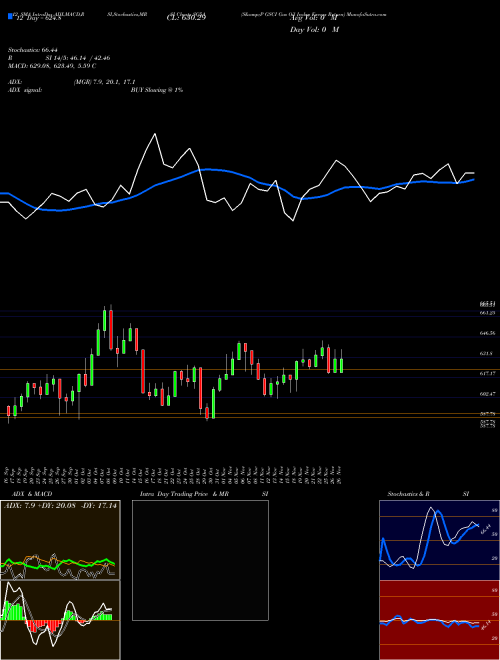Click the 'Stochastics & R' panel heading

(x=409, y=494)
